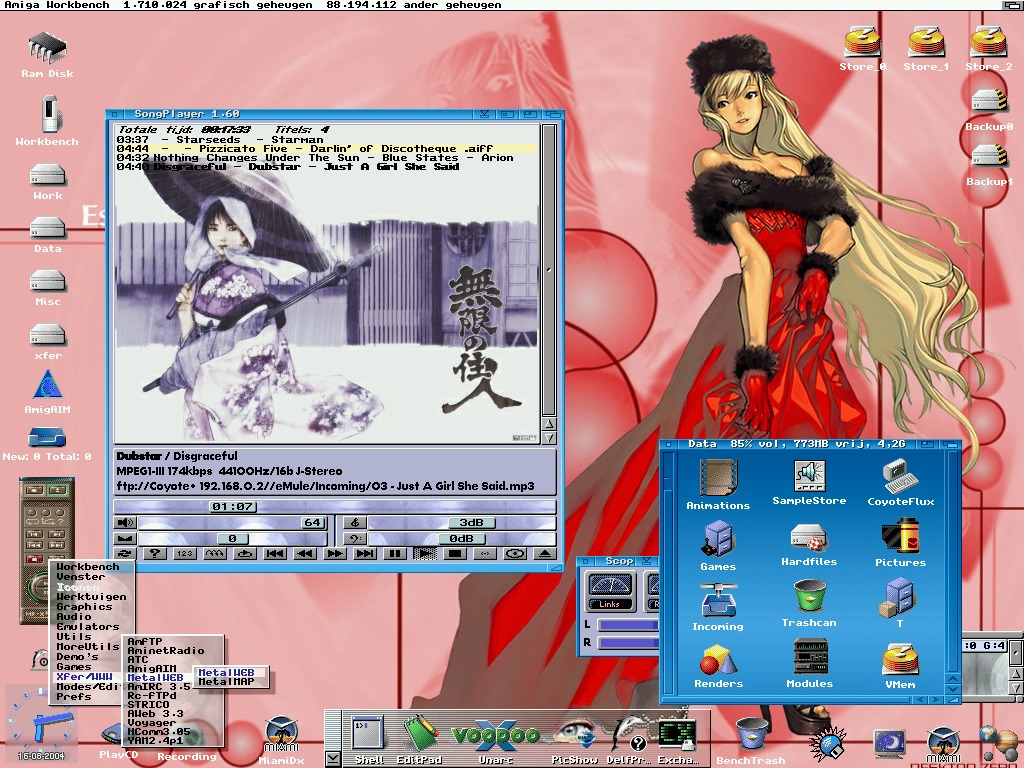This screenshot has width=1024, height=768.
Task: Click the Scop window dropdown arrow
Action: point(646,561)
